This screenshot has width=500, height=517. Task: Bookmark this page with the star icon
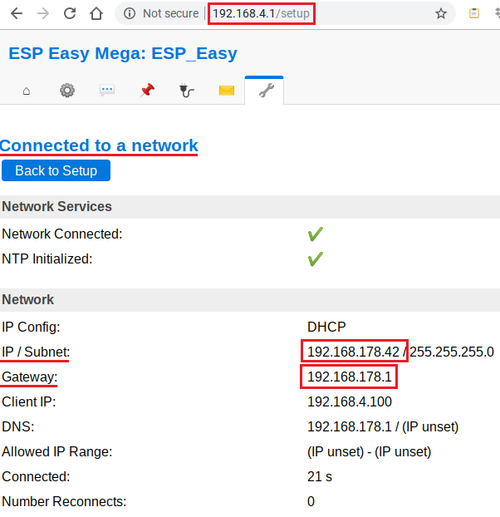point(441,13)
